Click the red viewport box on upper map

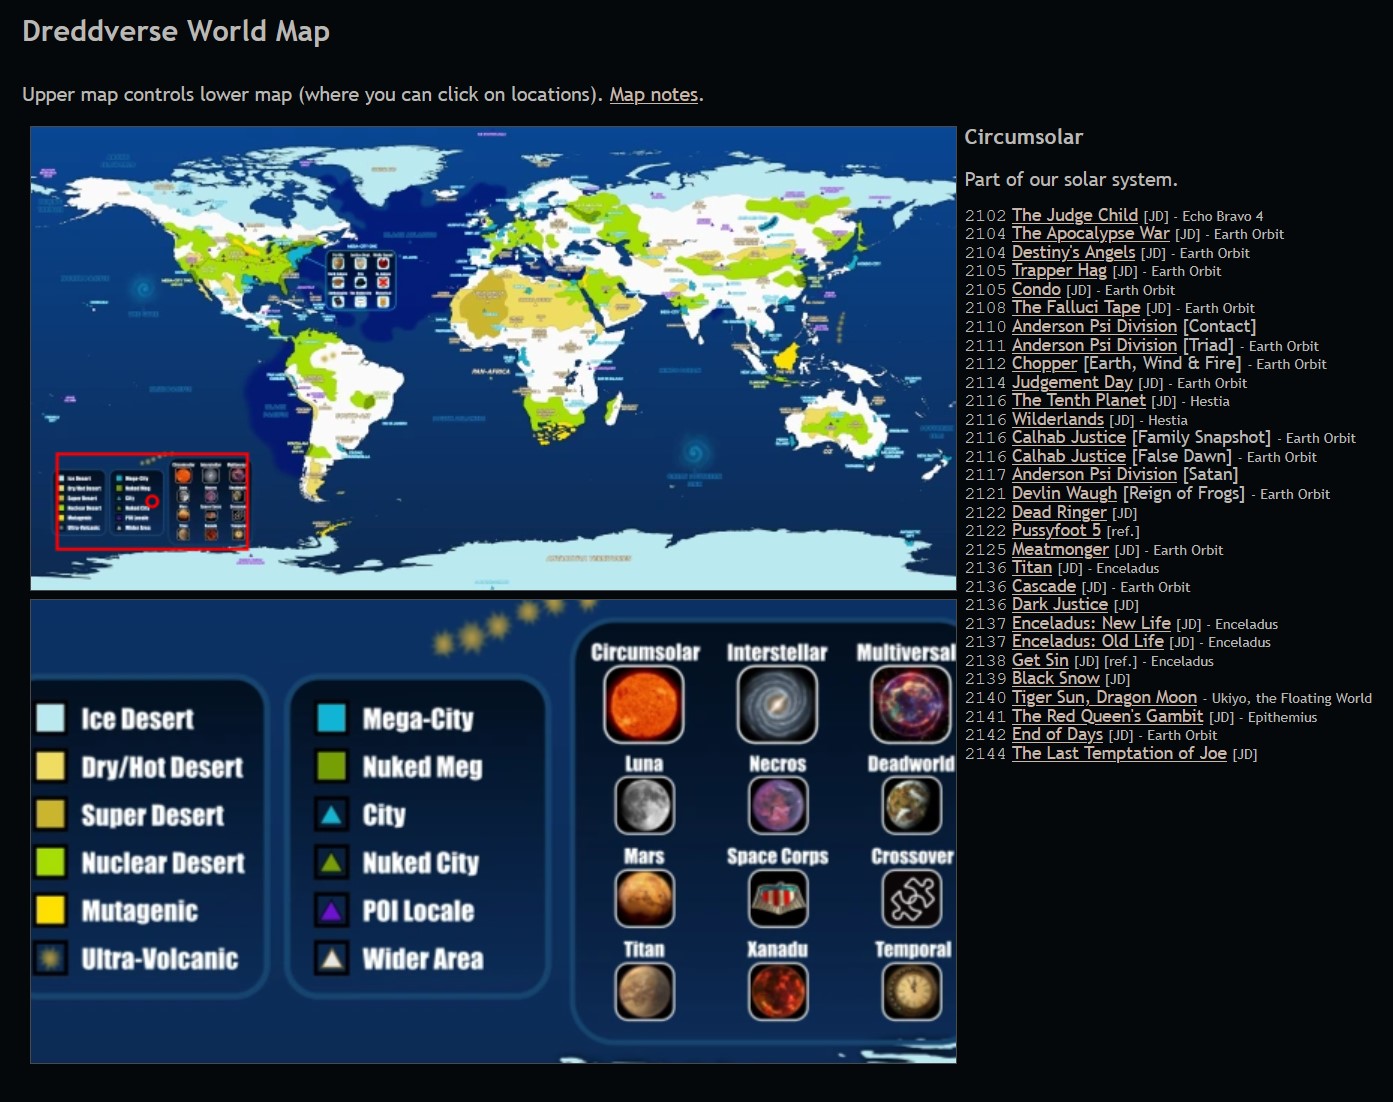152,501
